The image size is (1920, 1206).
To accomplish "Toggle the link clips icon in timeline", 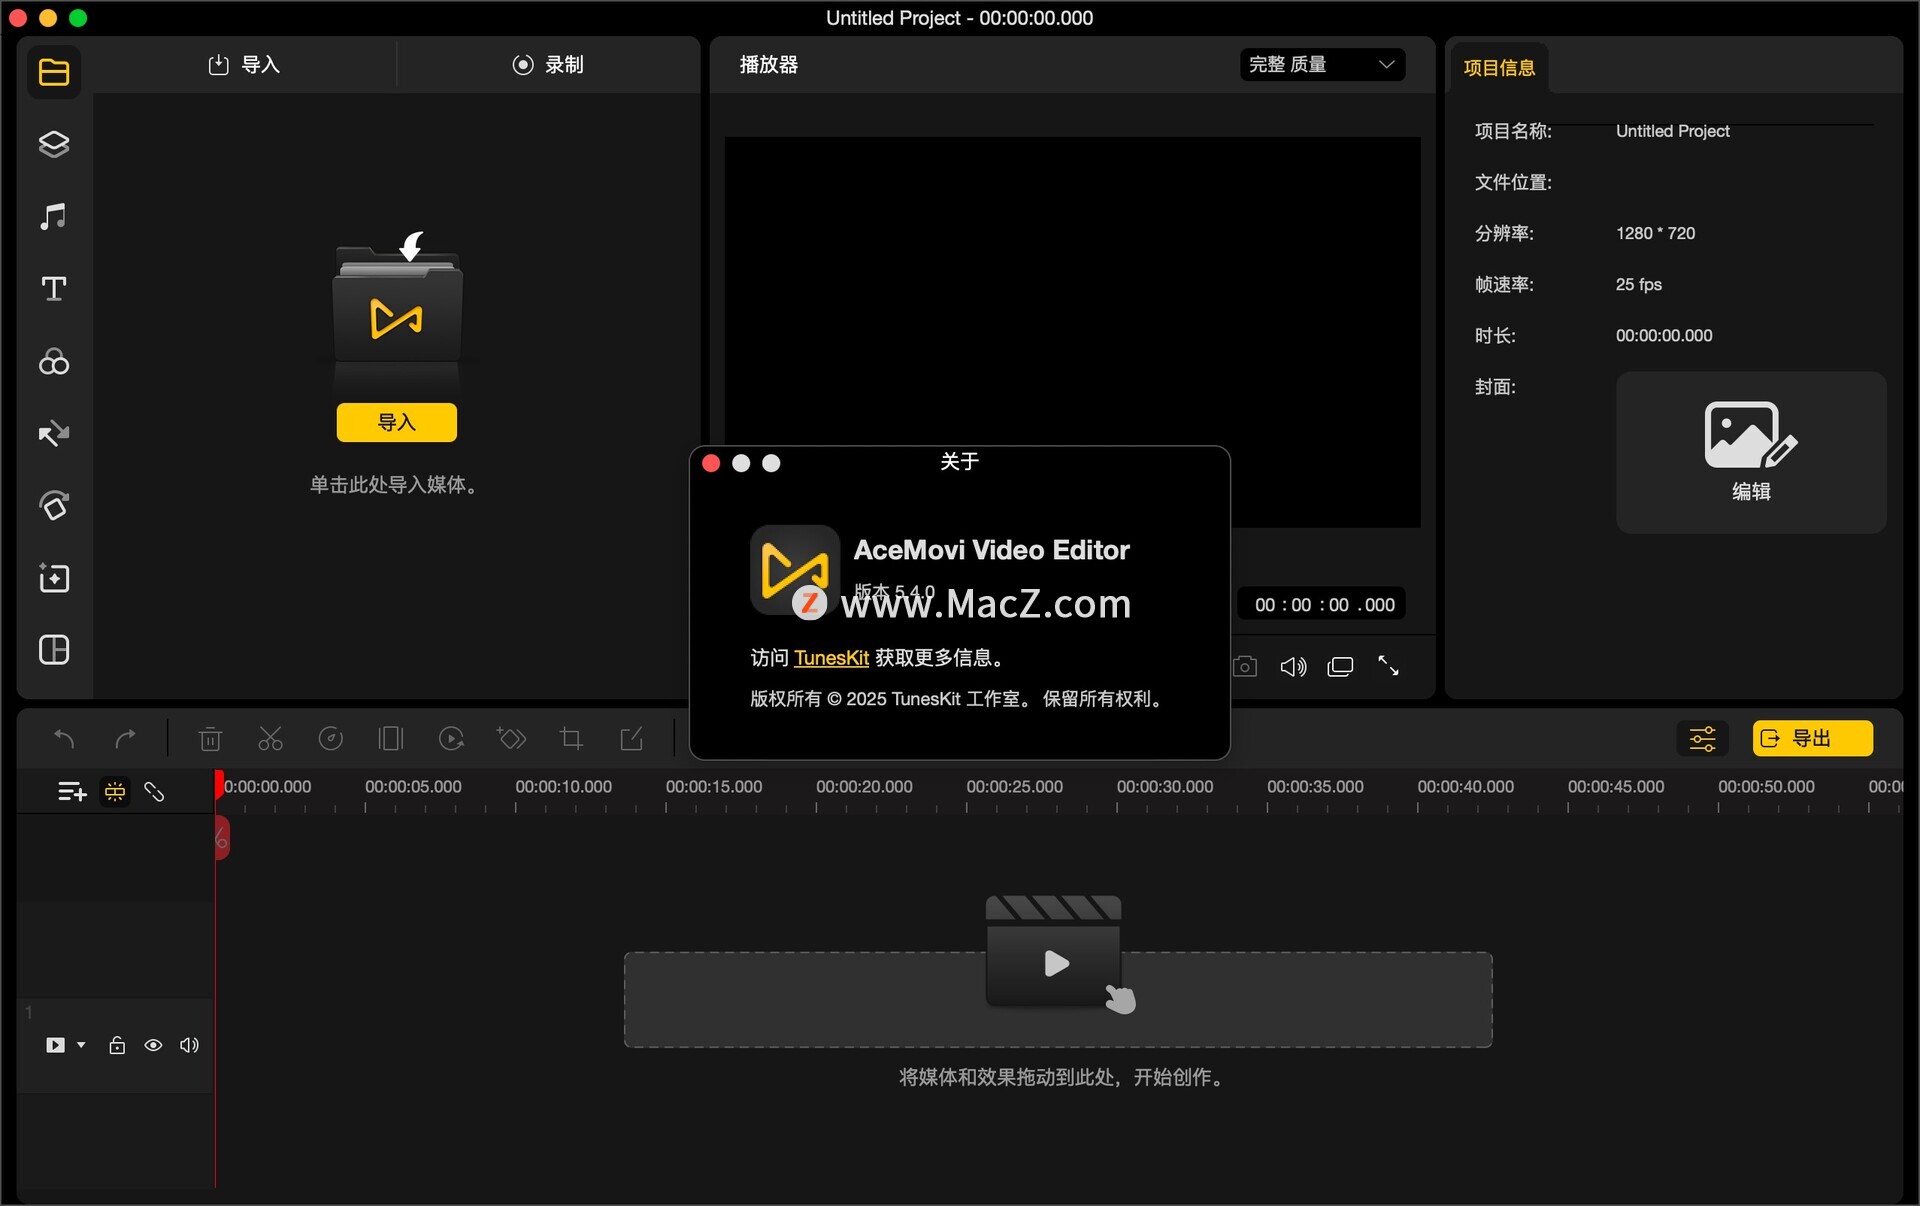I will click(154, 792).
